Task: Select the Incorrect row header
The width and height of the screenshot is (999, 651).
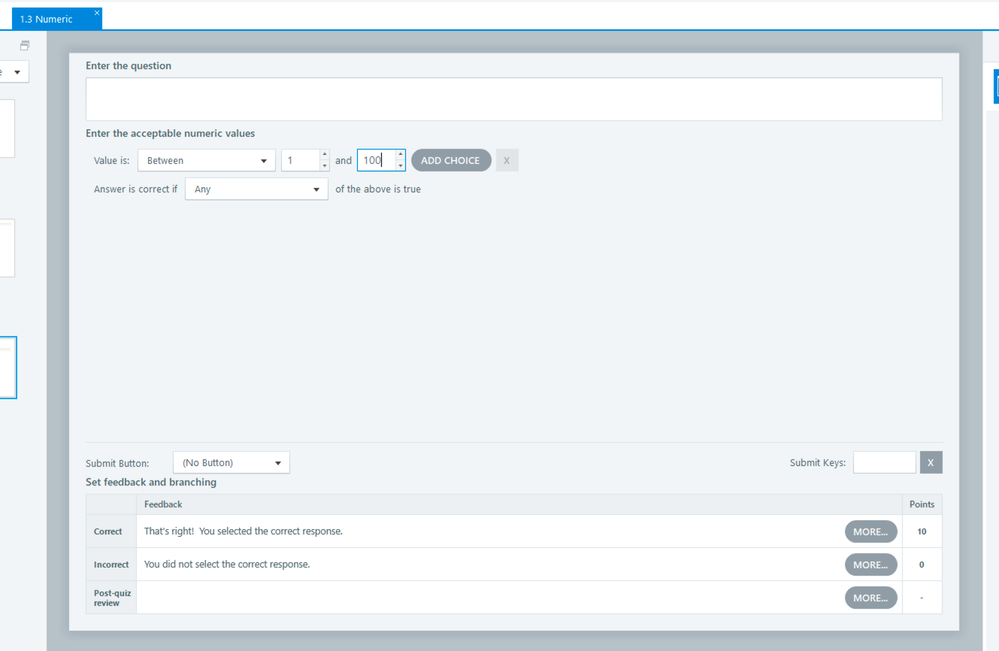Action: 111,564
